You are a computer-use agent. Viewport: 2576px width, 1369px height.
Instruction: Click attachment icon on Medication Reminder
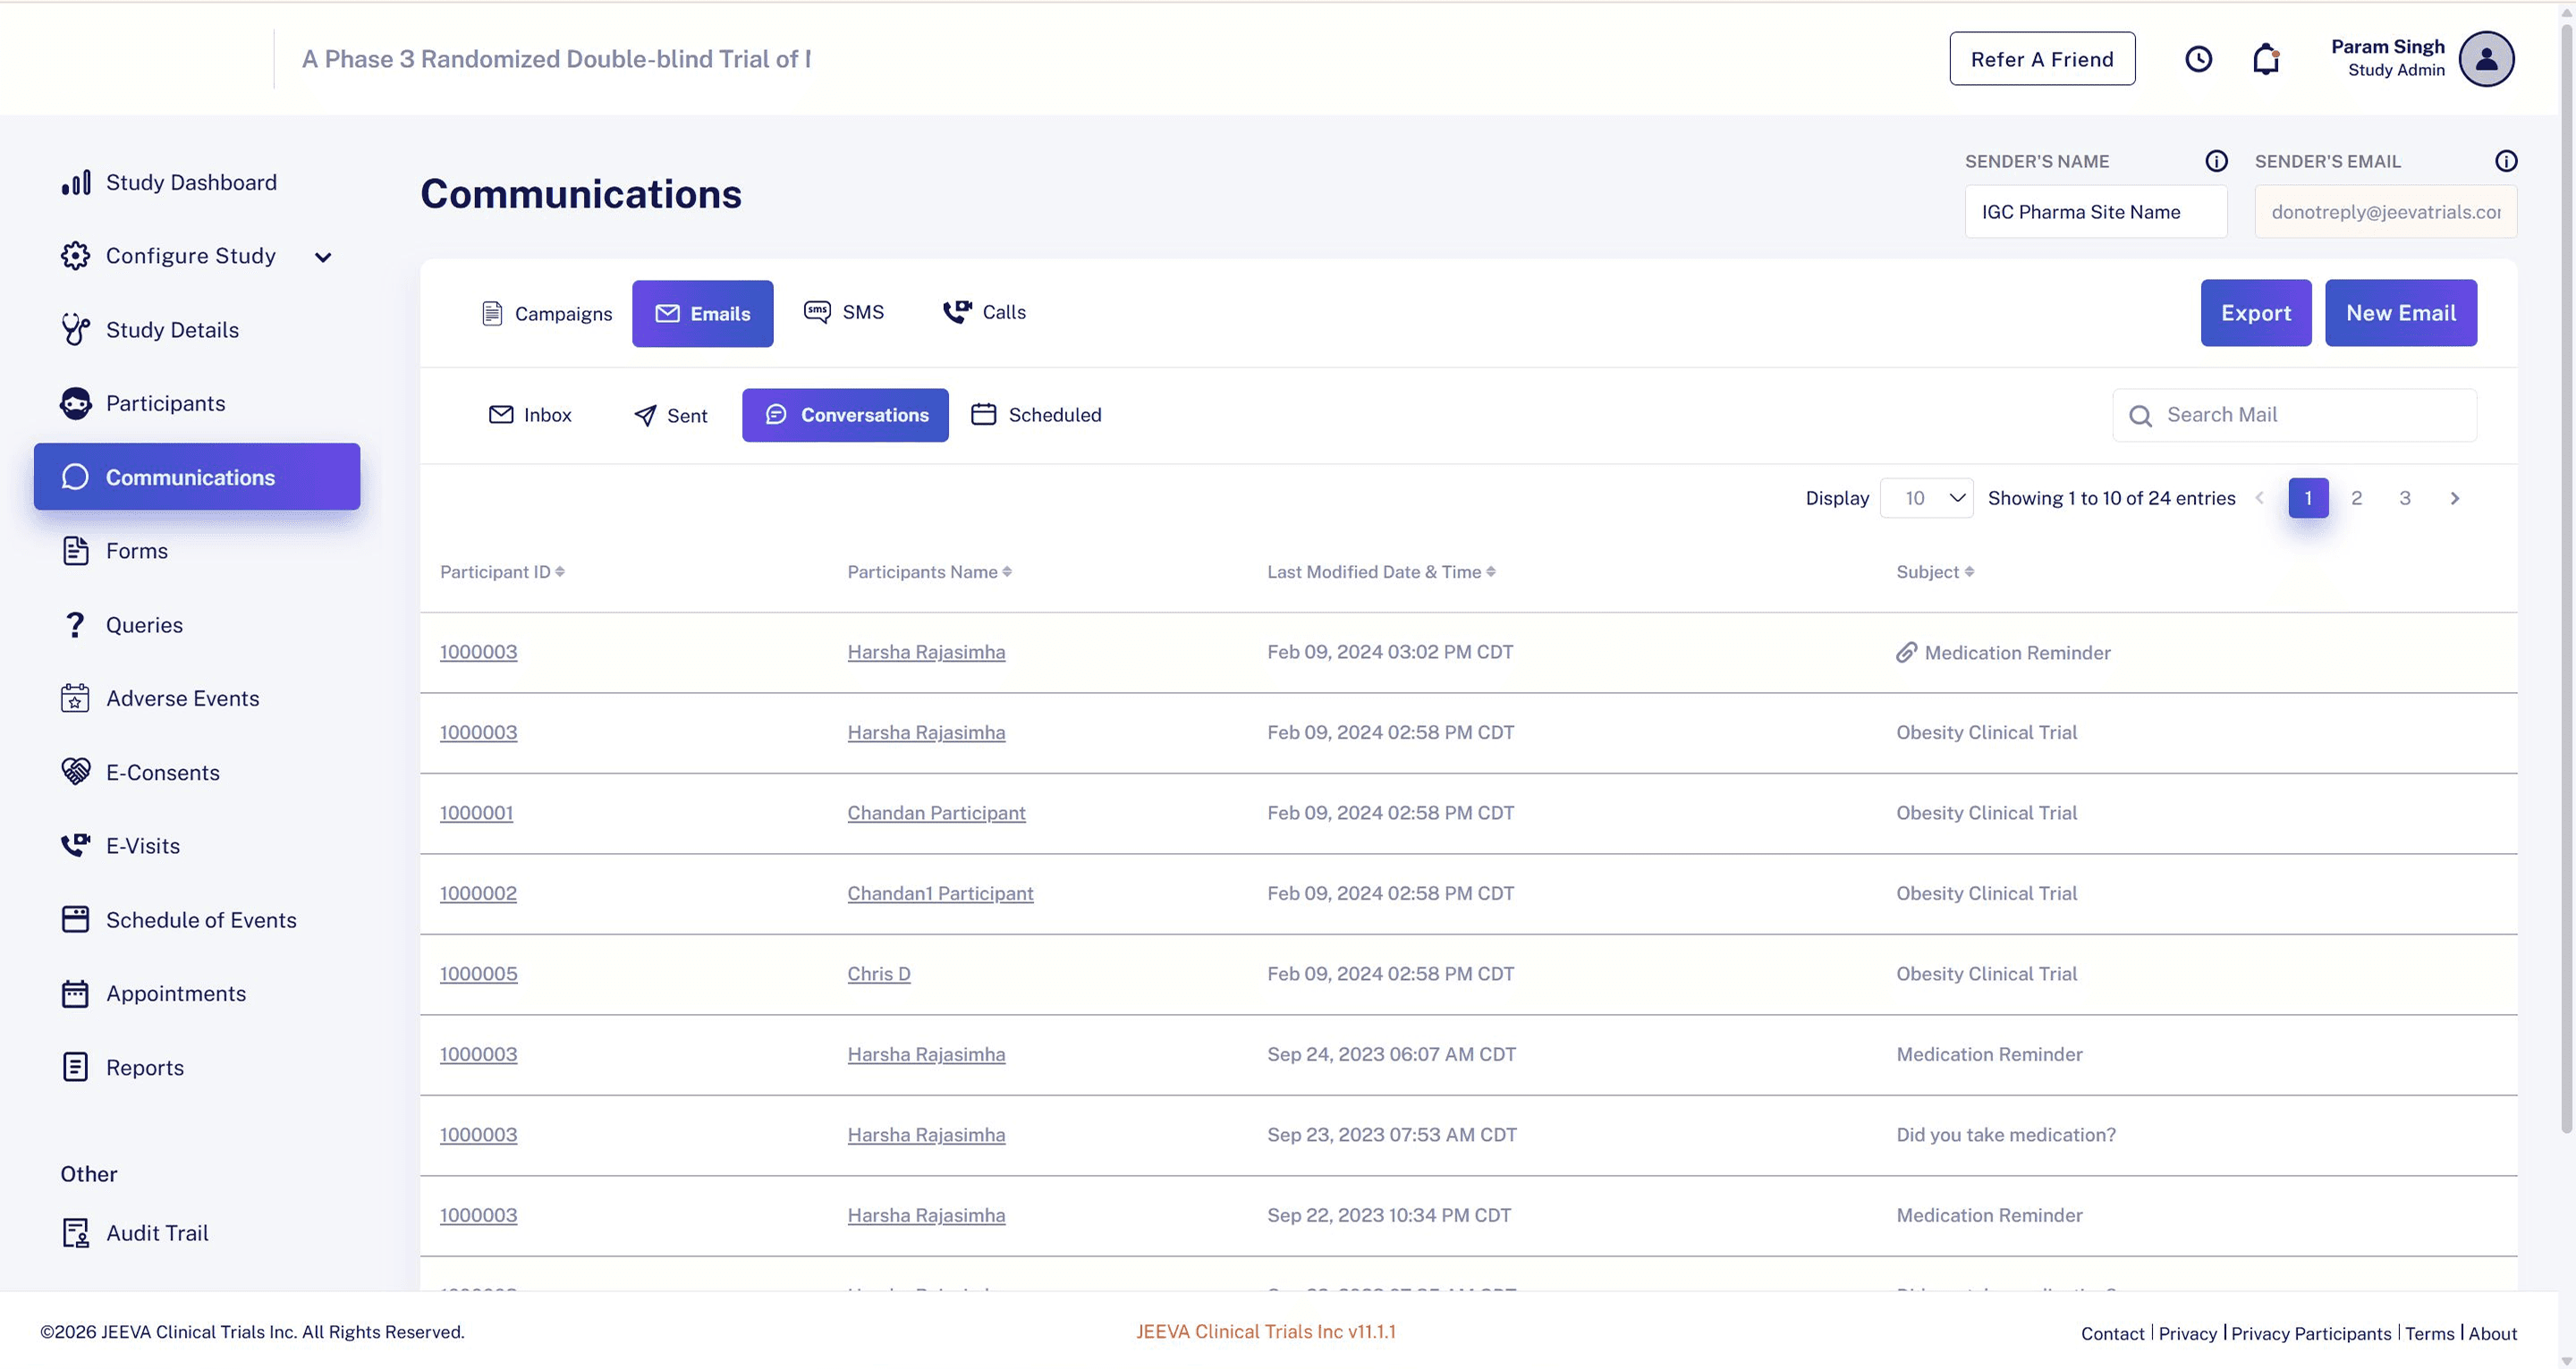[1906, 653]
